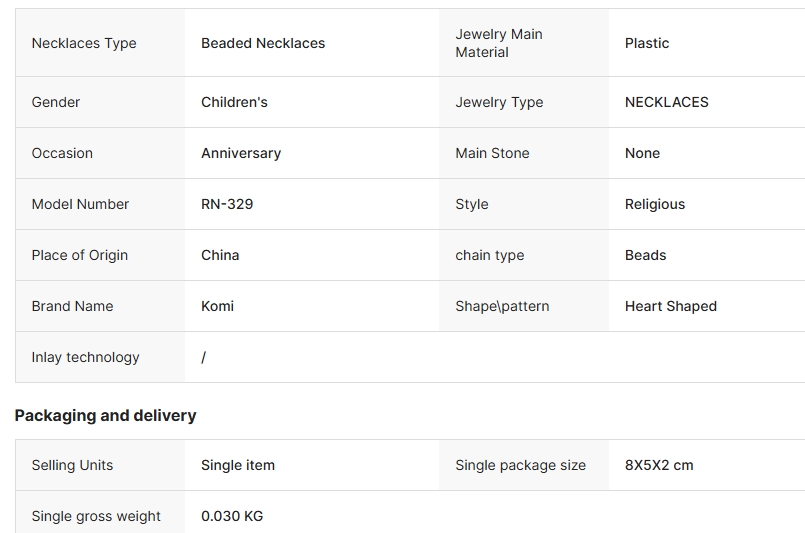805x533 pixels.
Task: Click the "Beaded Necklaces" value cell
Action: (263, 43)
